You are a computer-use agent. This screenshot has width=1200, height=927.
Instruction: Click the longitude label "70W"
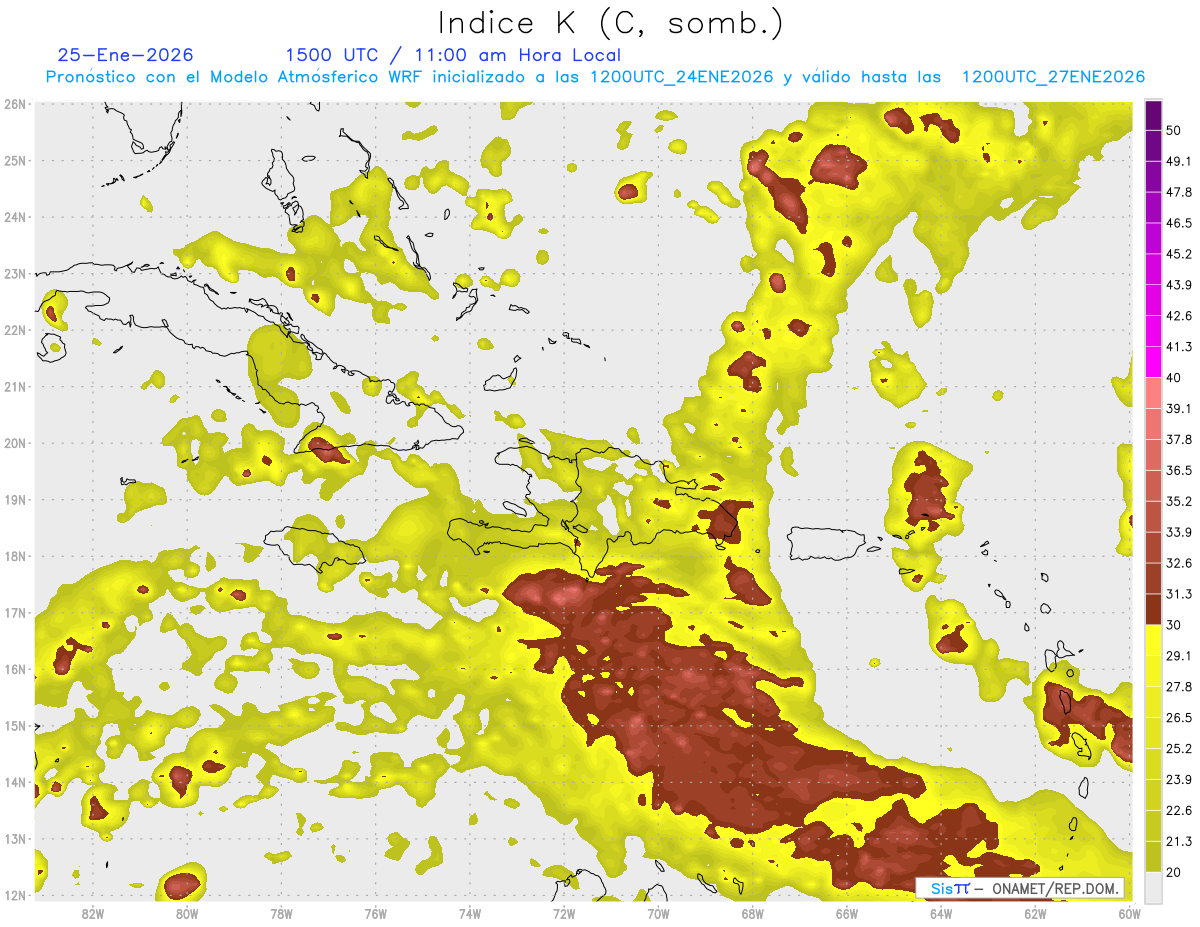pos(658,914)
